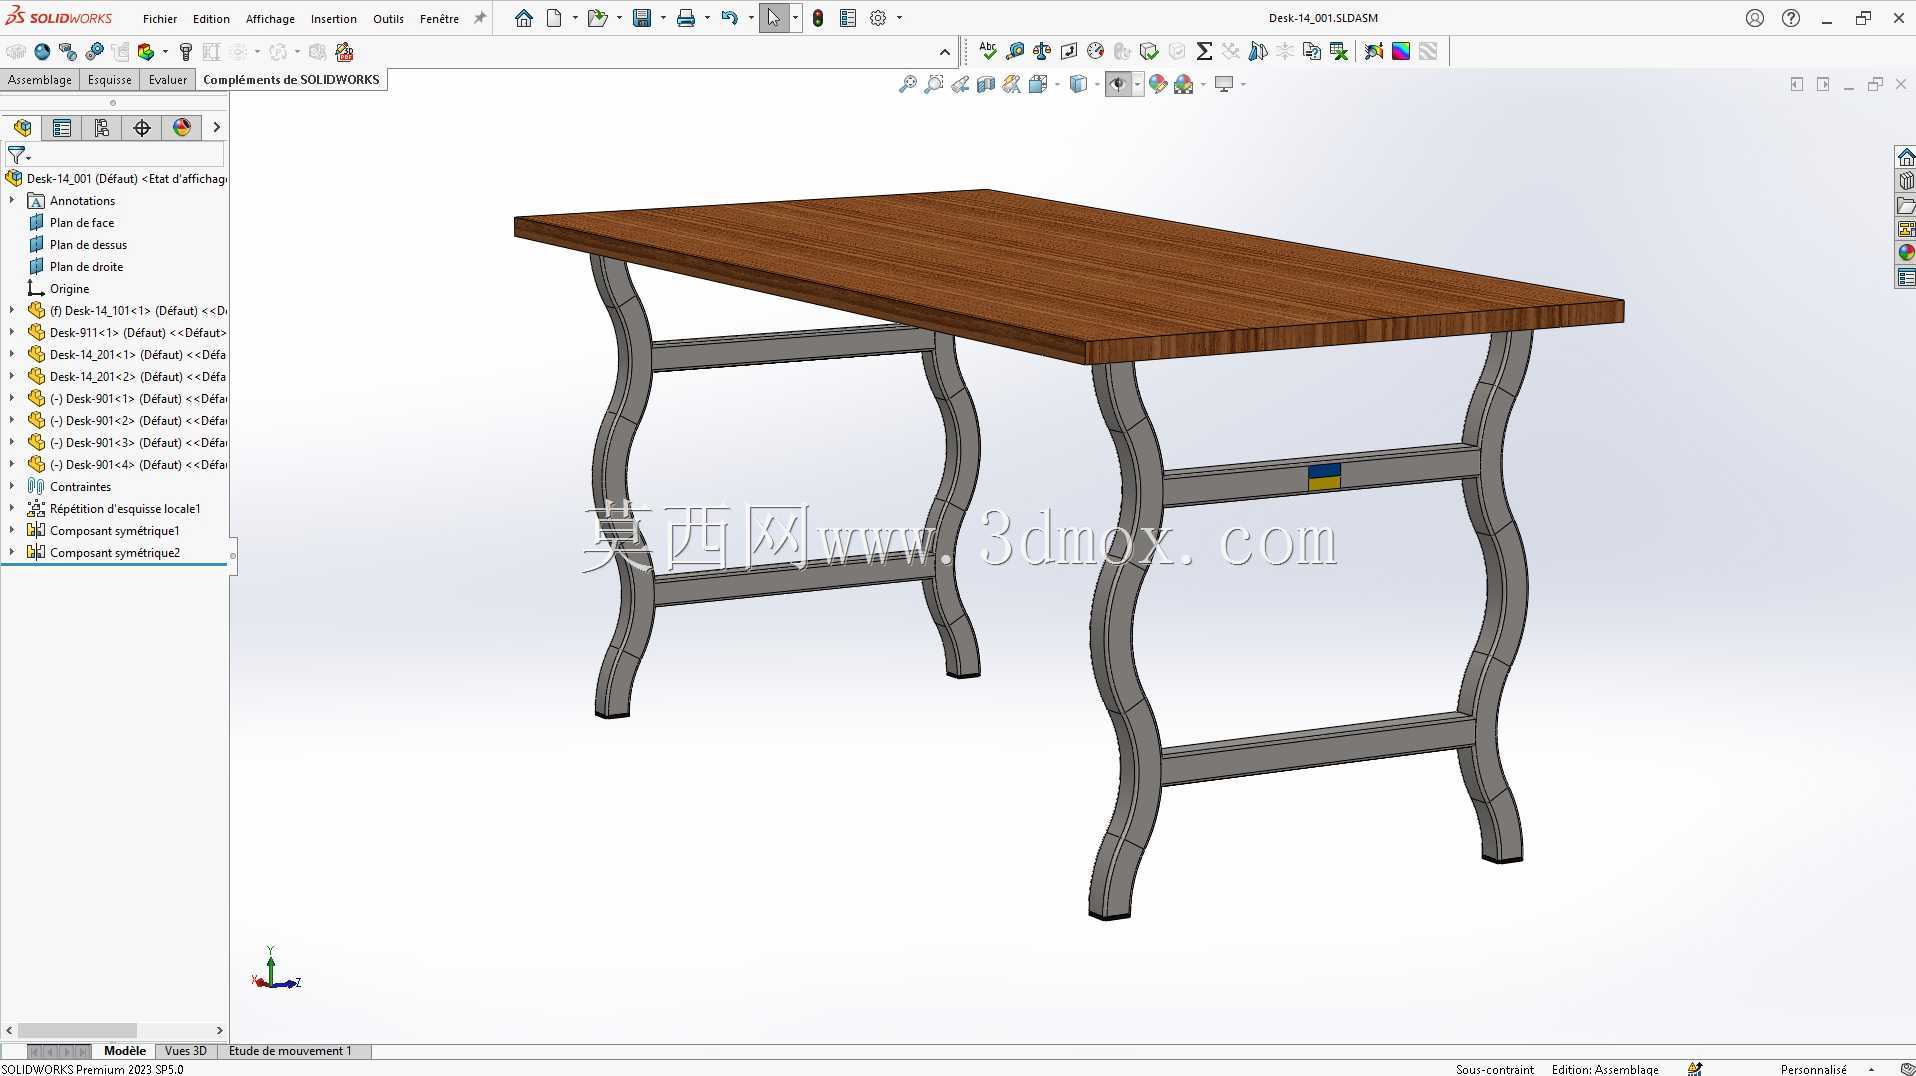Open a file with folder icon
This screenshot has width=1916, height=1076.
pos(597,18)
